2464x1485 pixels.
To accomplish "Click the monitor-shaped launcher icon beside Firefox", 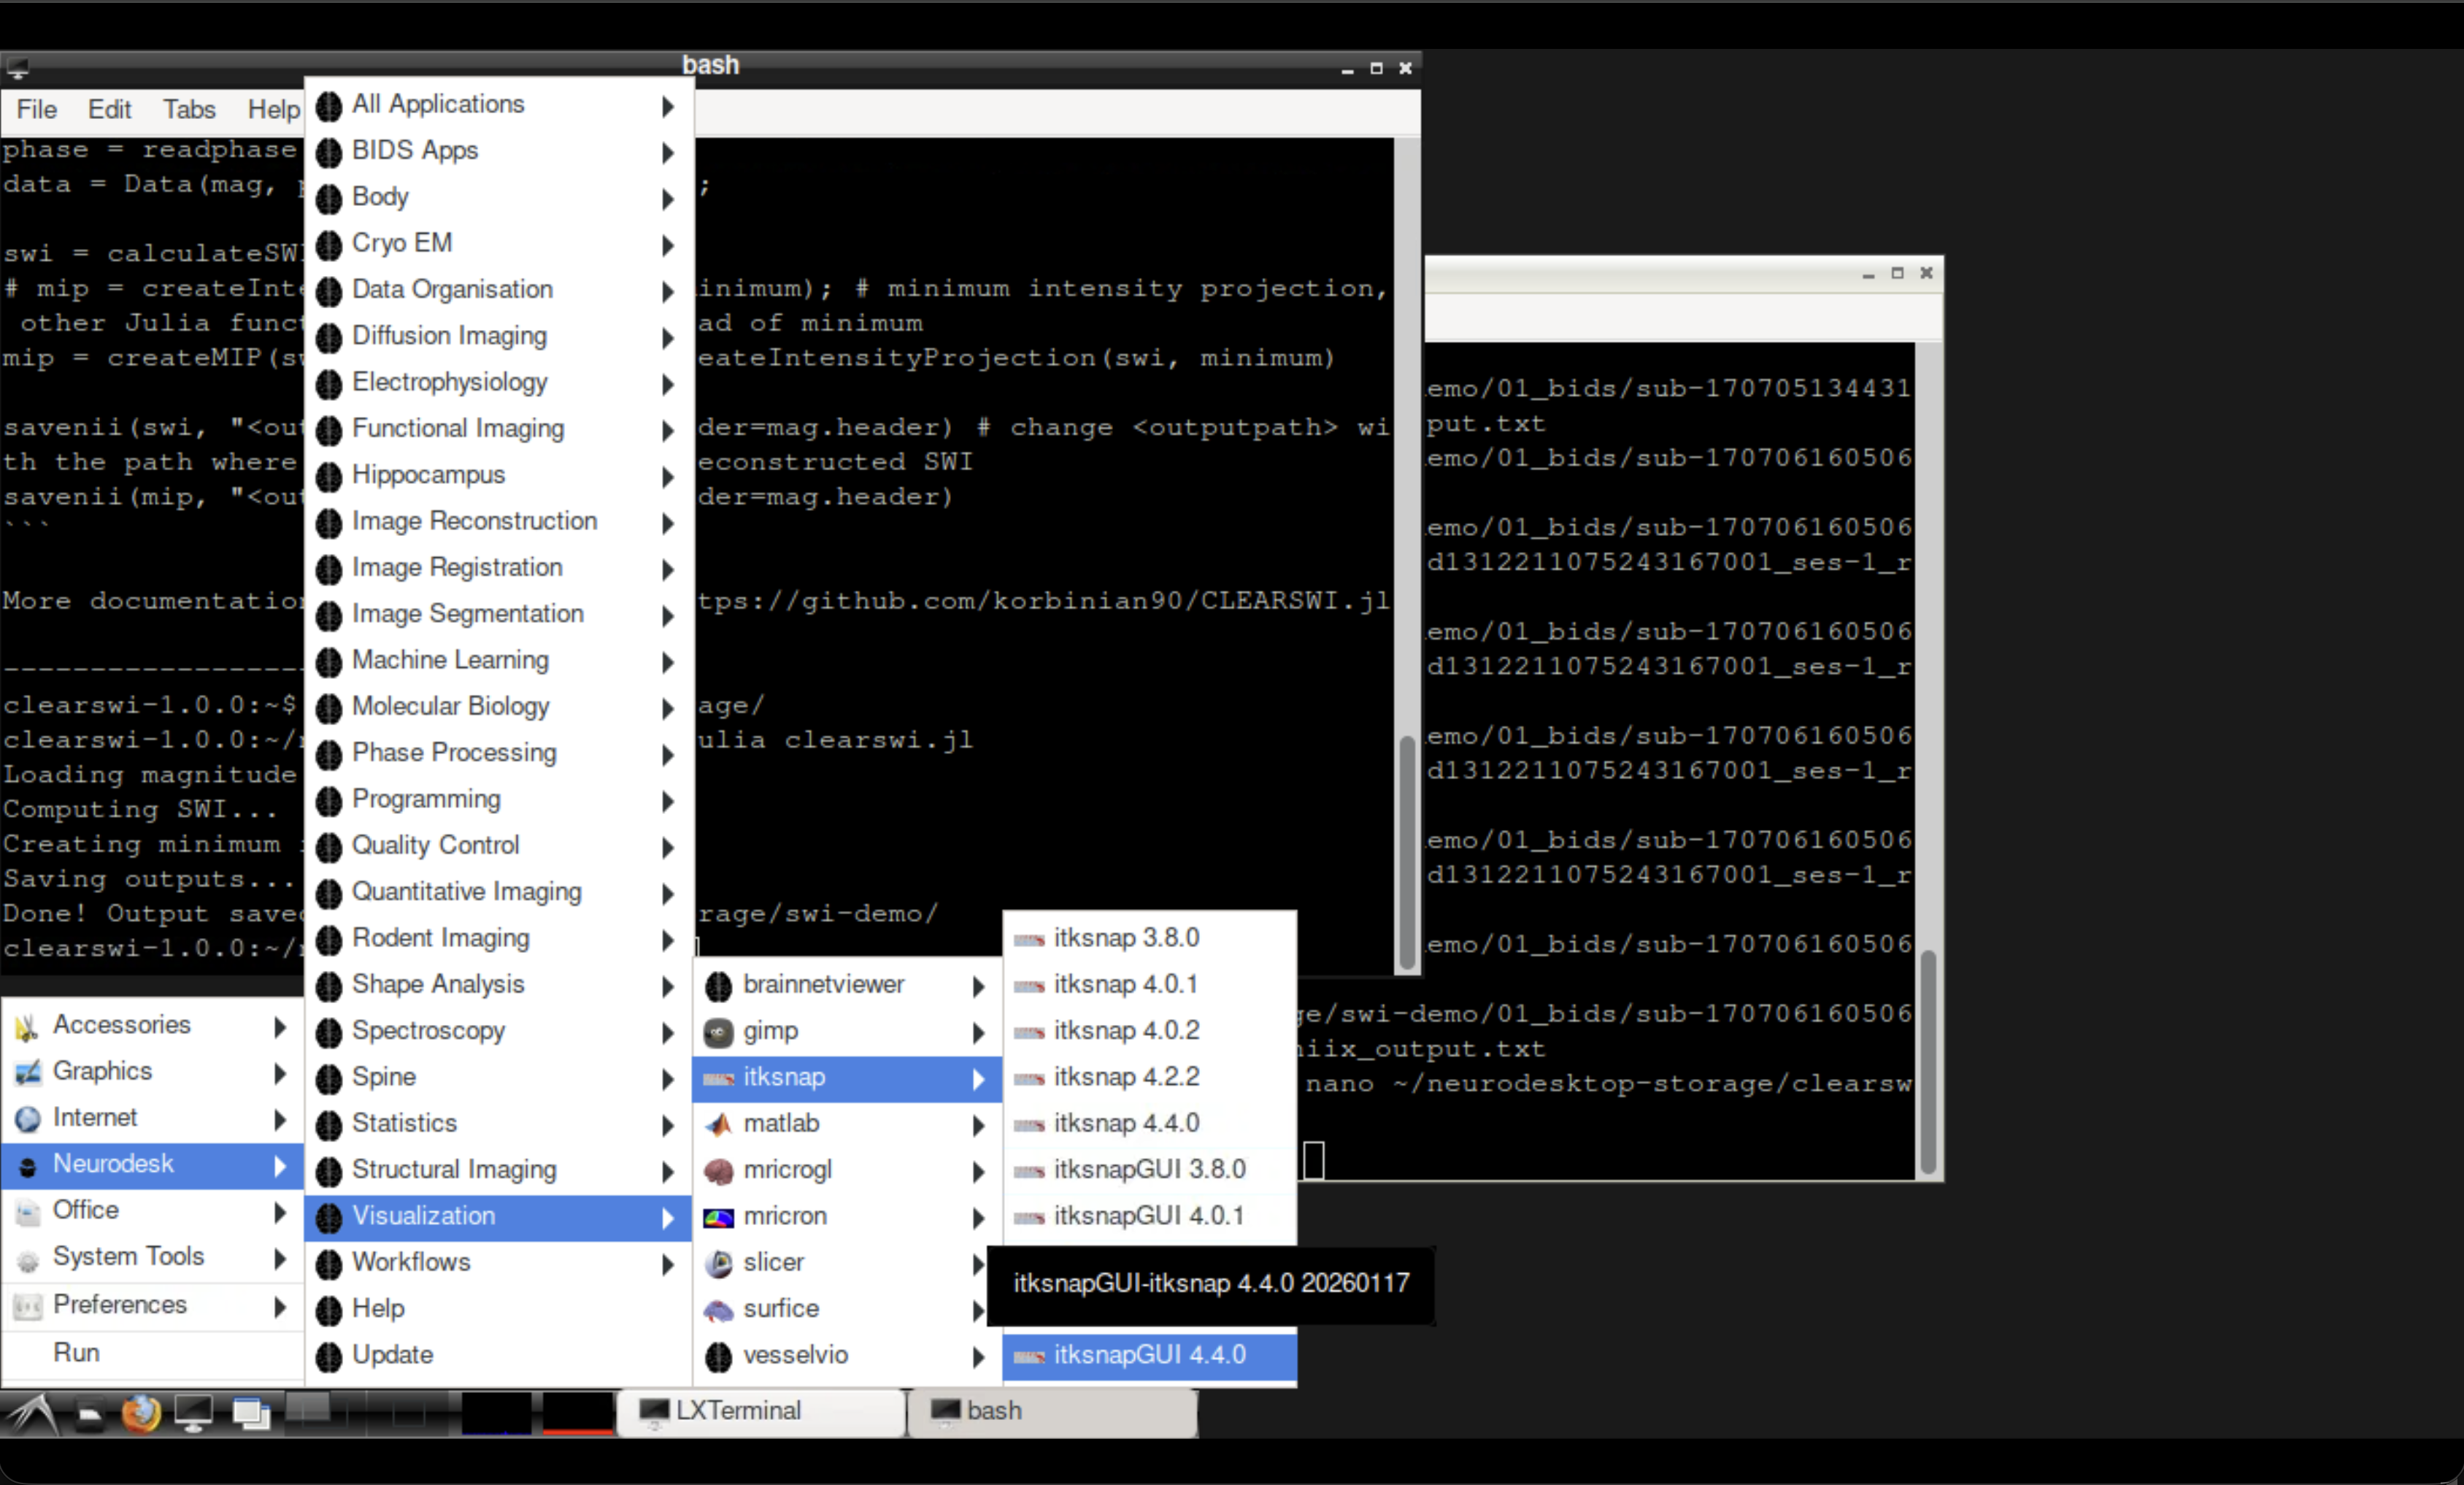I will (194, 1413).
